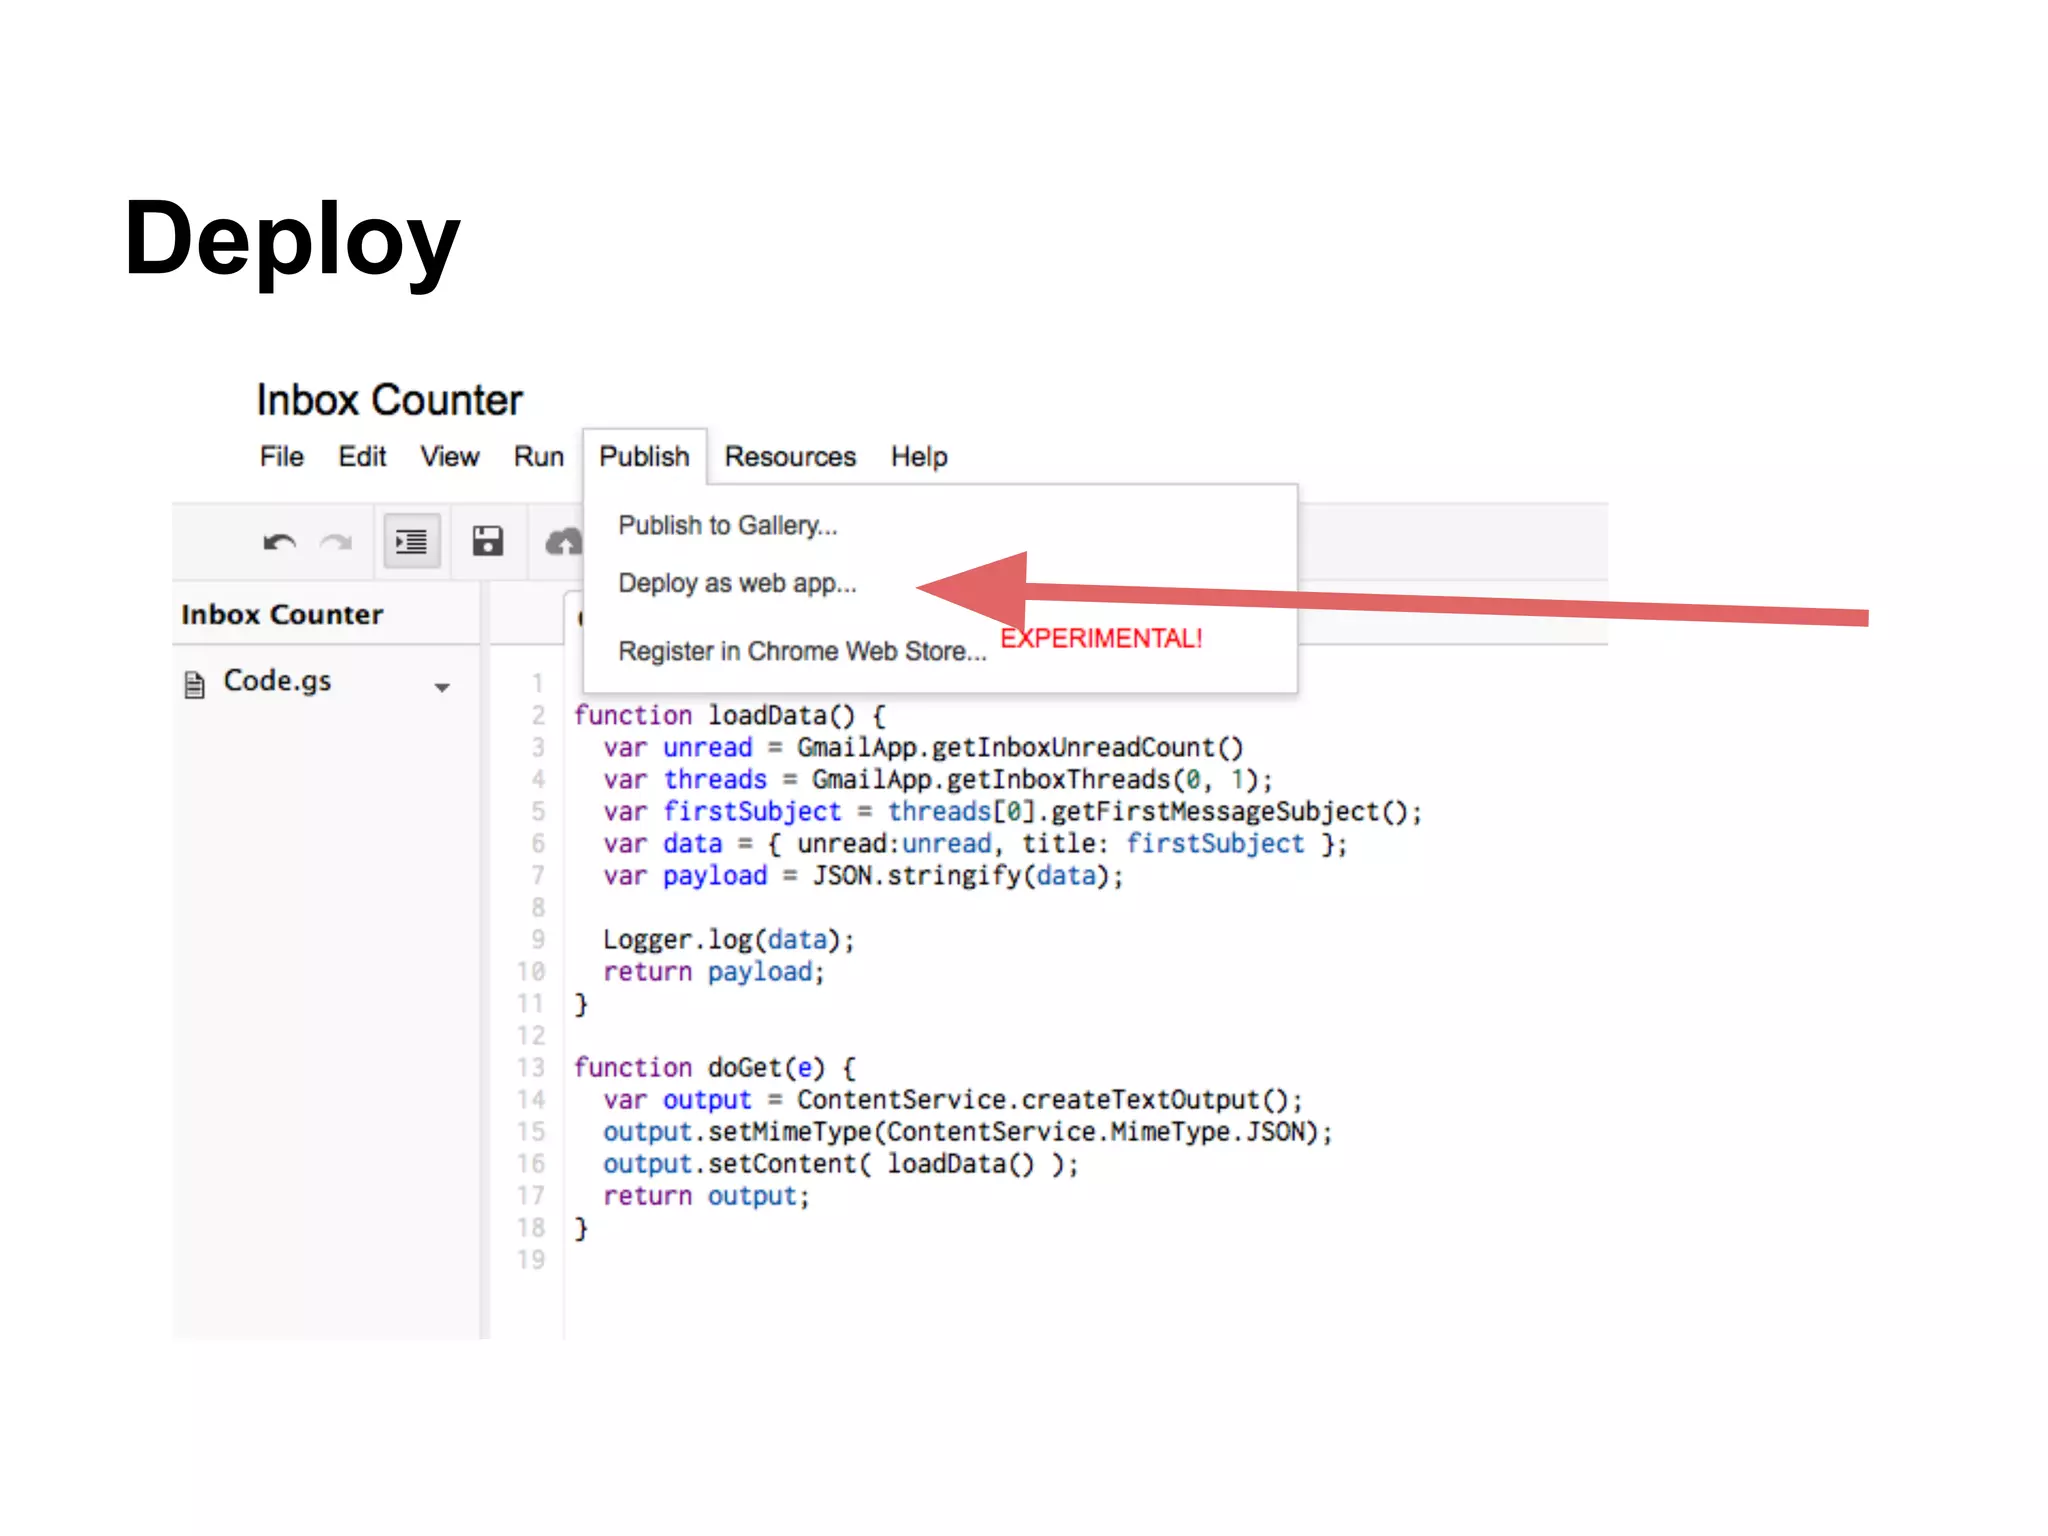Expand the Code.gs dropdown arrow
The height and width of the screenshot is (1536, 2048).
point(442,687)
